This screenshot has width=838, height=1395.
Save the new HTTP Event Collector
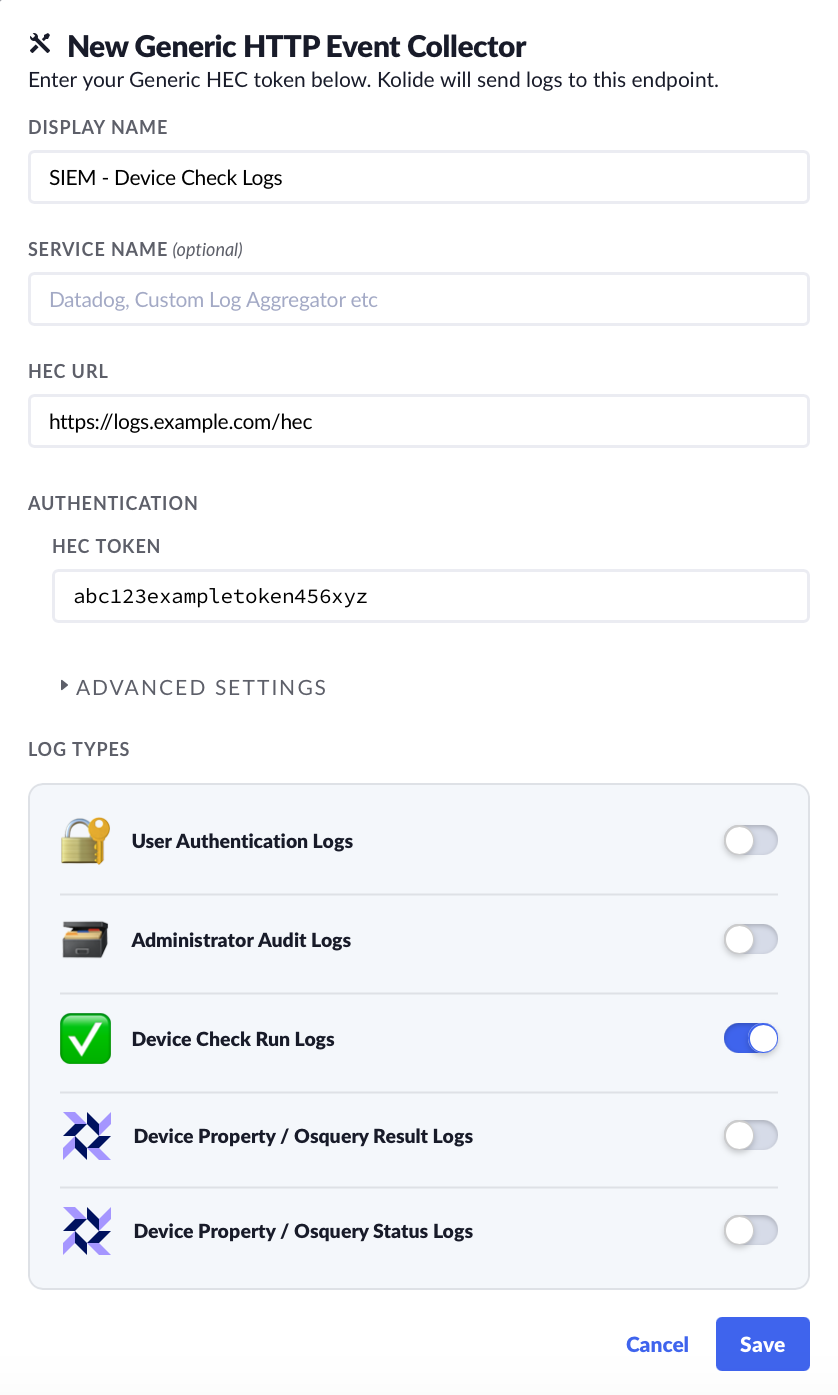pyautogui.click(x=762, y=1344)
